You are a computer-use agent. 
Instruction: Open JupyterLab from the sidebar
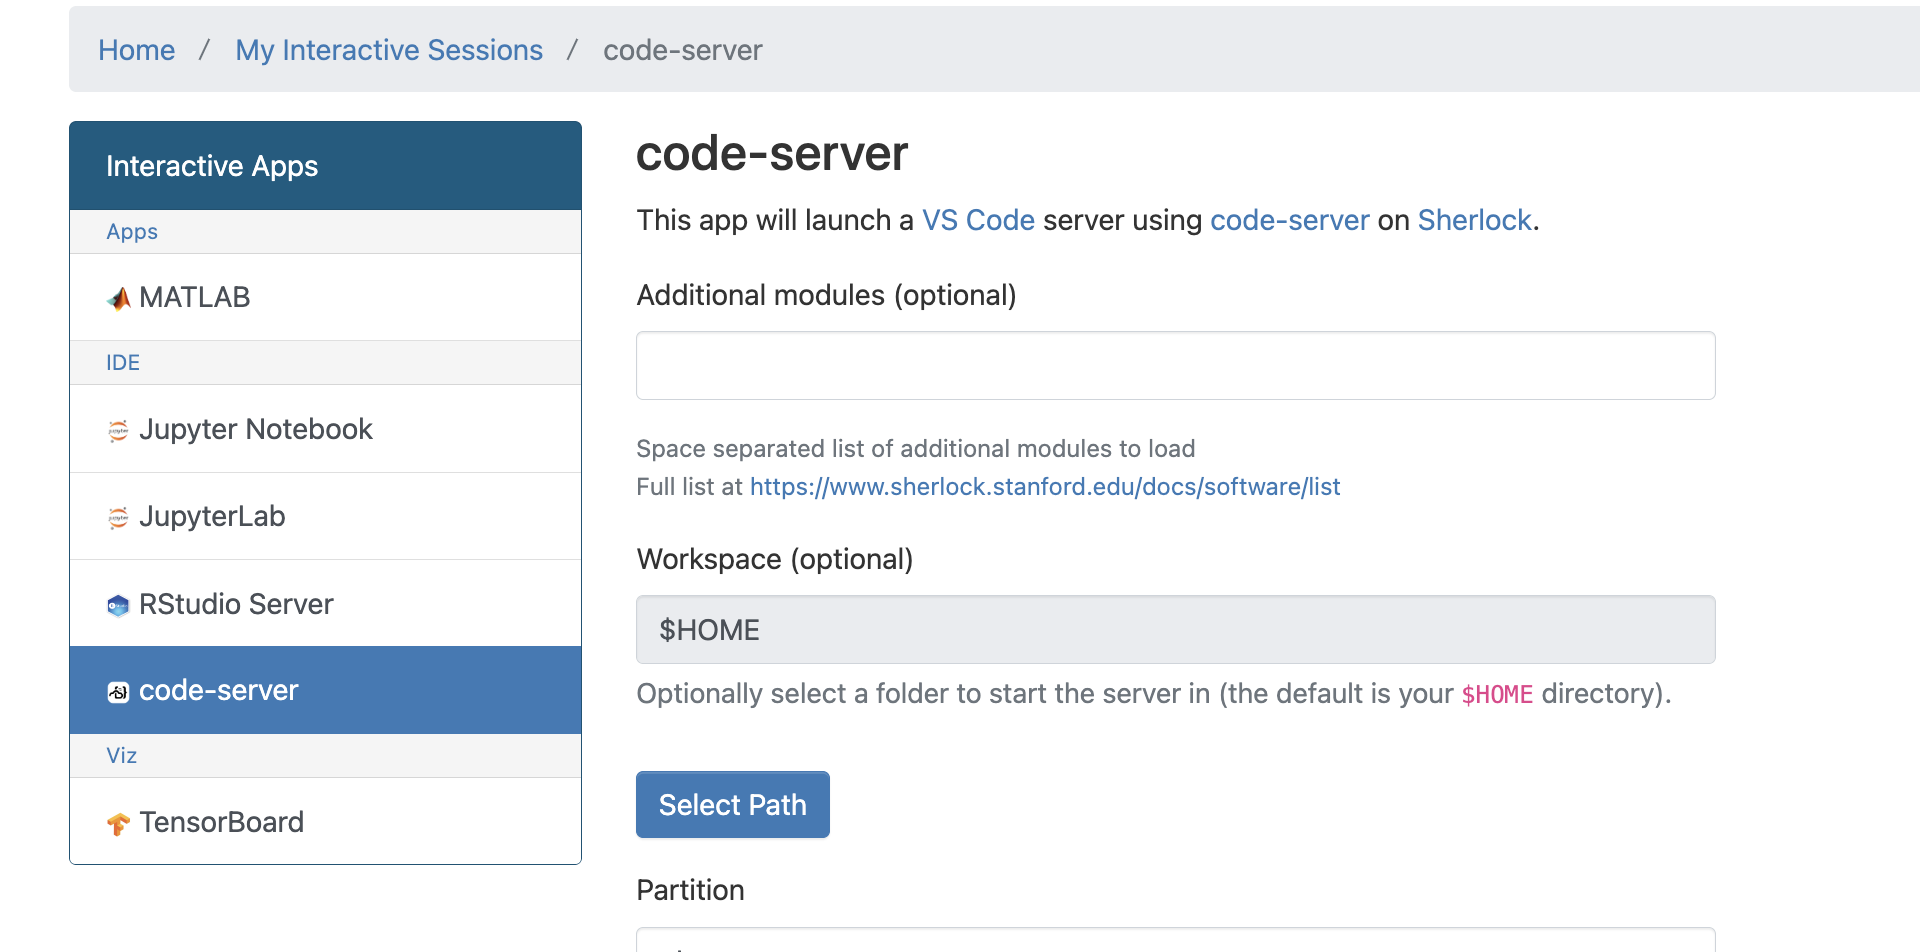[x=213, y=516]
